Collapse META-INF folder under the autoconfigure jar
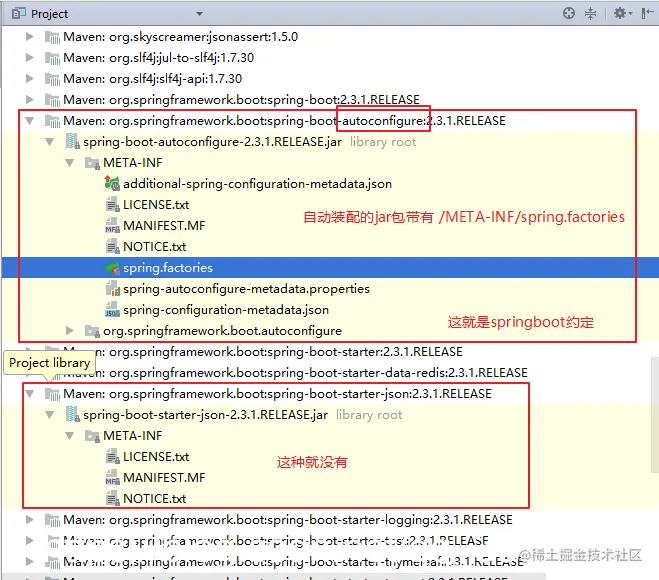The height and width of the screenshot is (580, 659). [70, 163]
